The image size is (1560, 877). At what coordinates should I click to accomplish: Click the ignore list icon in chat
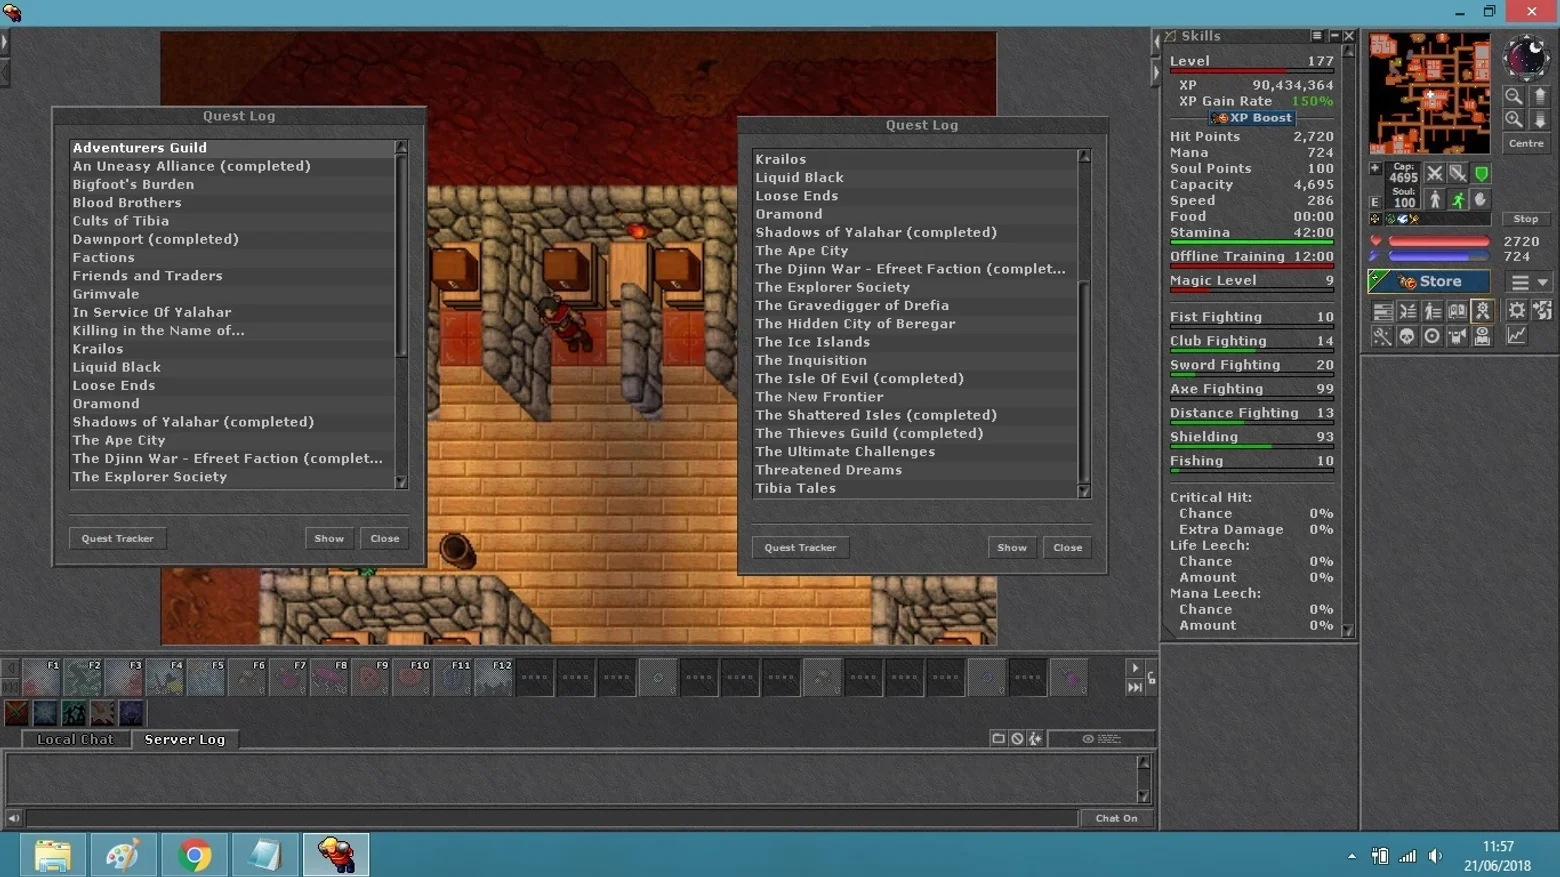[1017, 739]
